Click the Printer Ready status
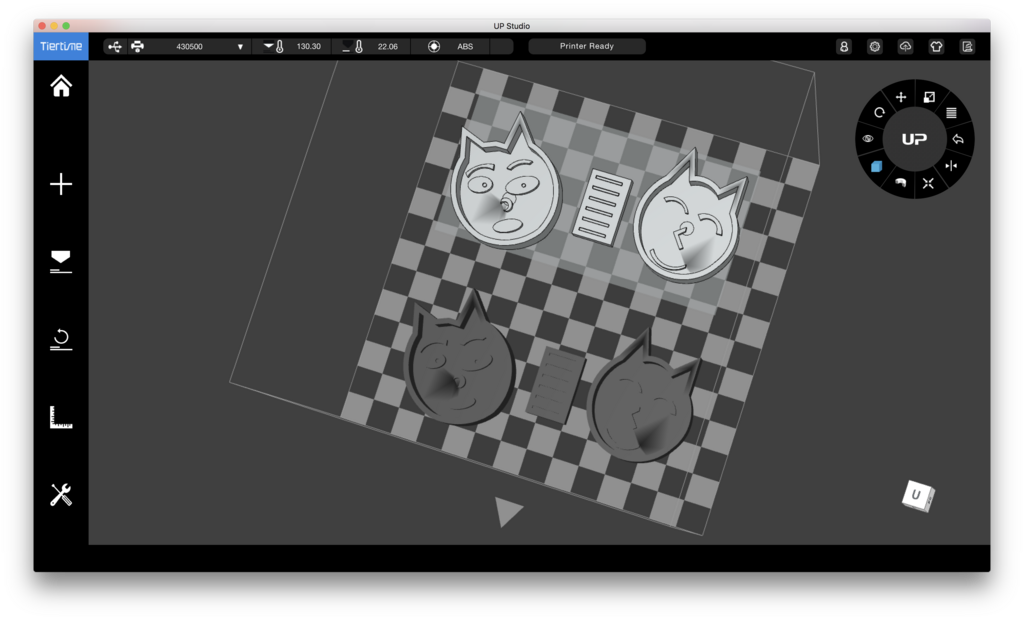The image size is (1024, 620). [586, 46]
